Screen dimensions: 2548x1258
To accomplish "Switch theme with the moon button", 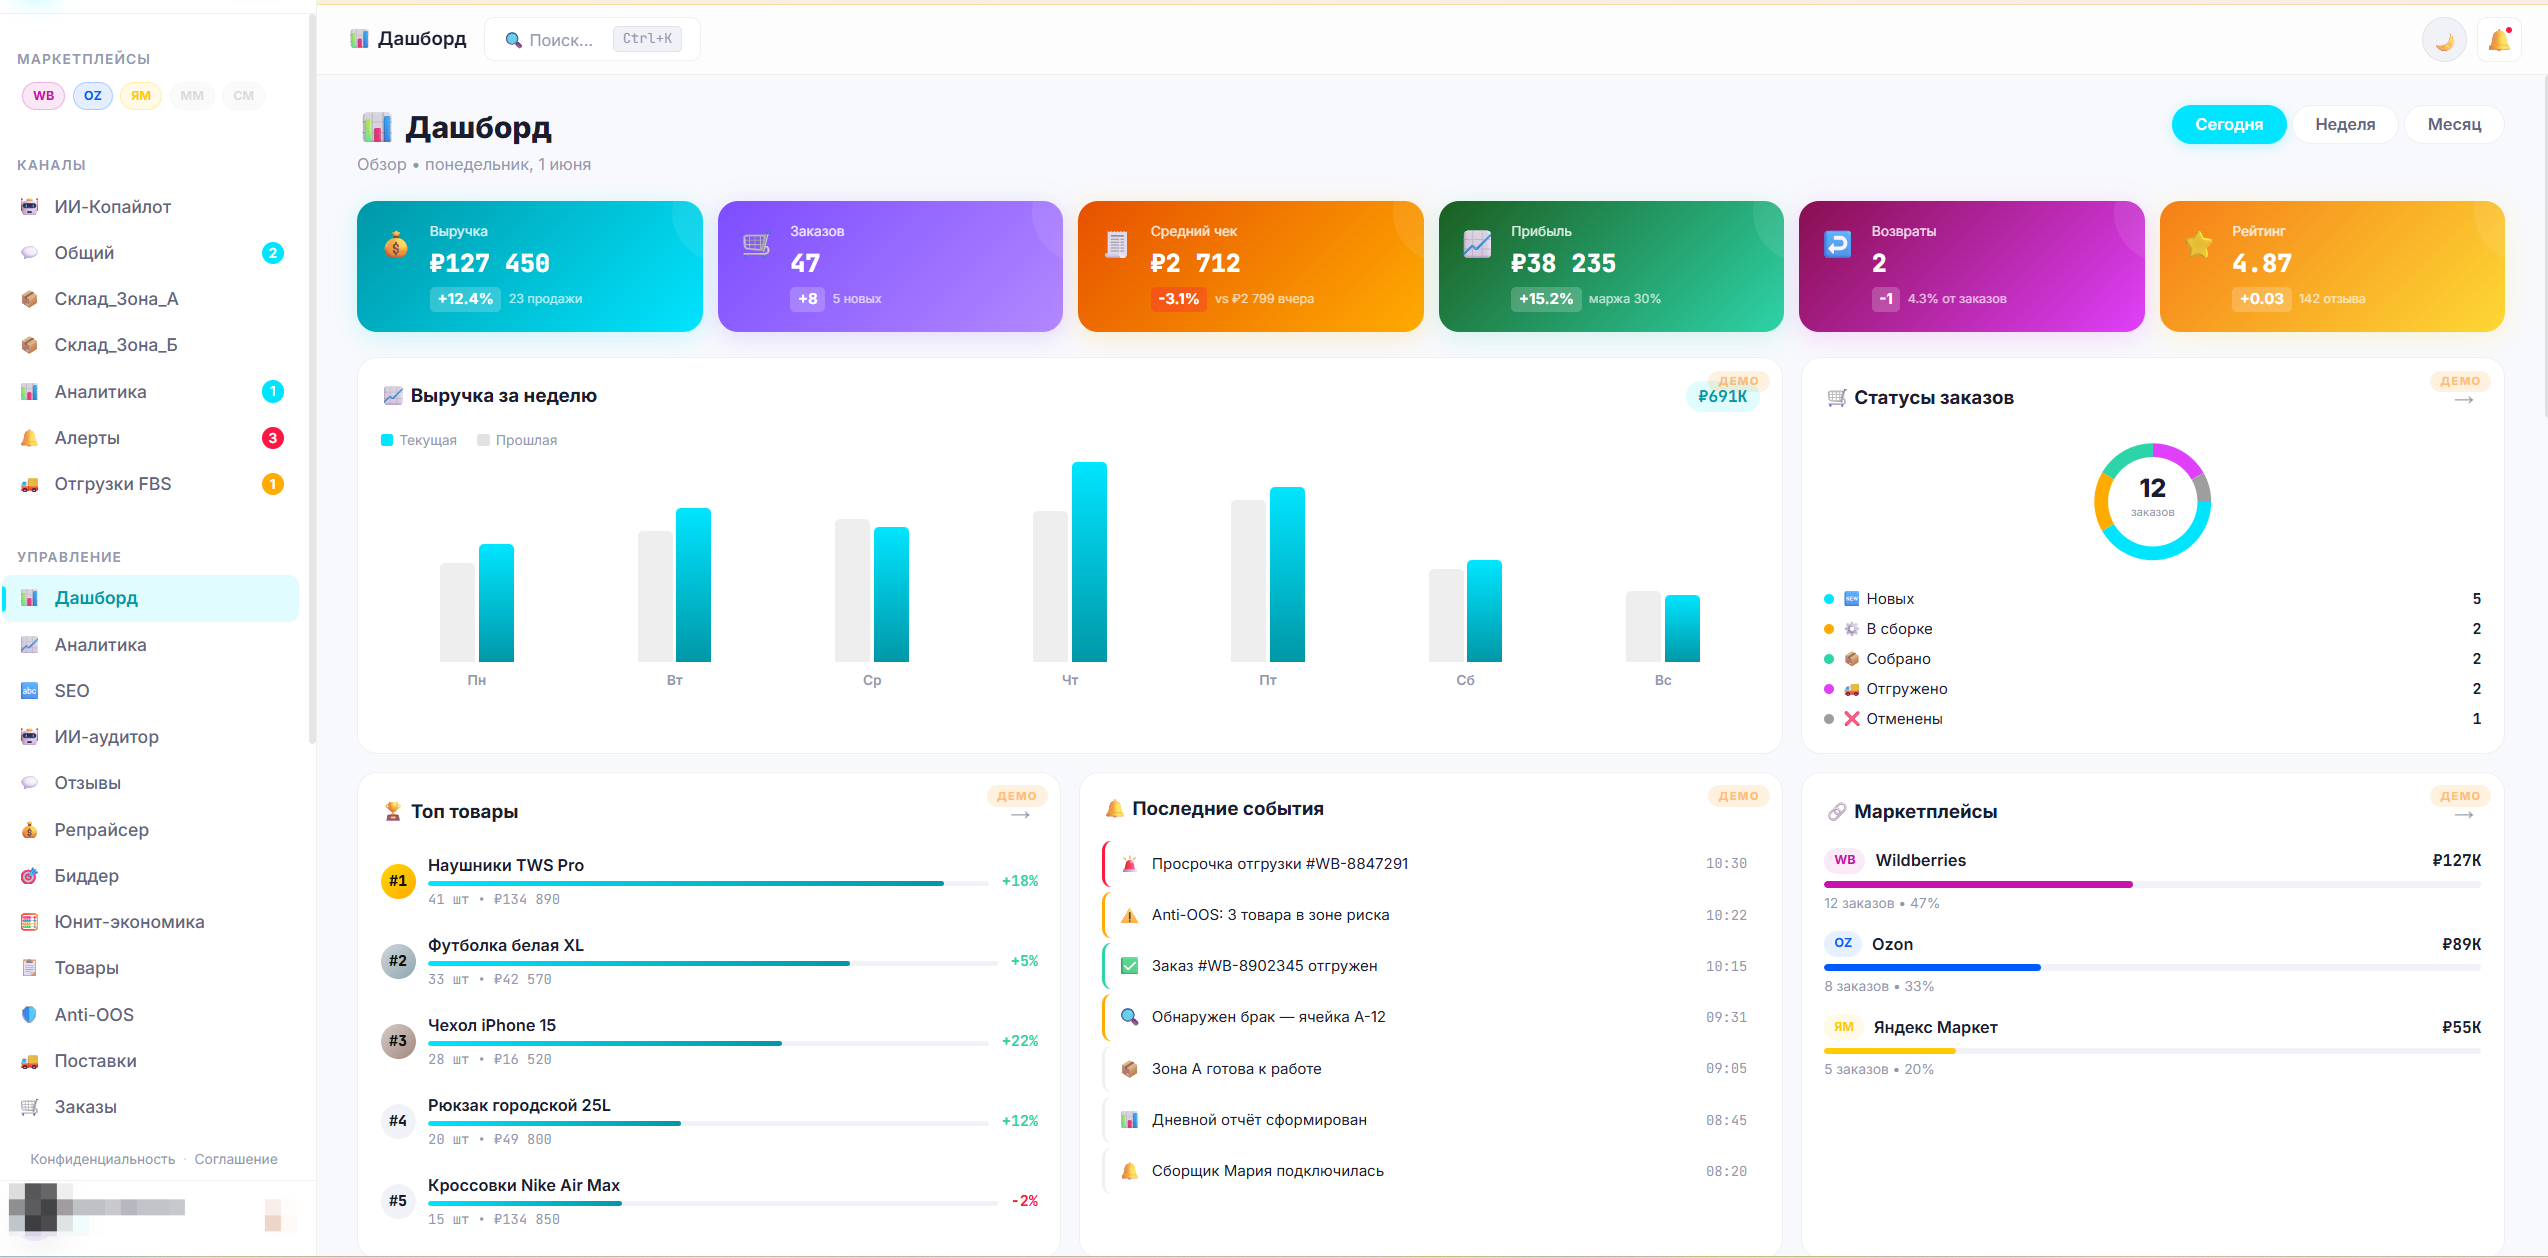I will click(x=2444, y=40).
